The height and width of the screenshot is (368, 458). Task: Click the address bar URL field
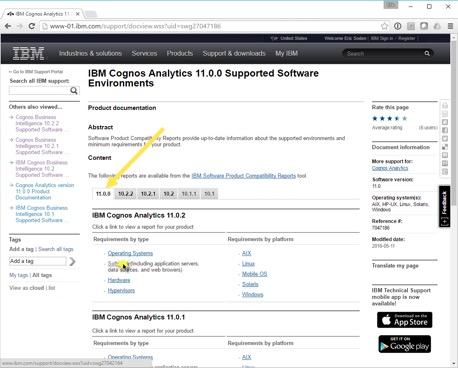(x=213, y=26)
